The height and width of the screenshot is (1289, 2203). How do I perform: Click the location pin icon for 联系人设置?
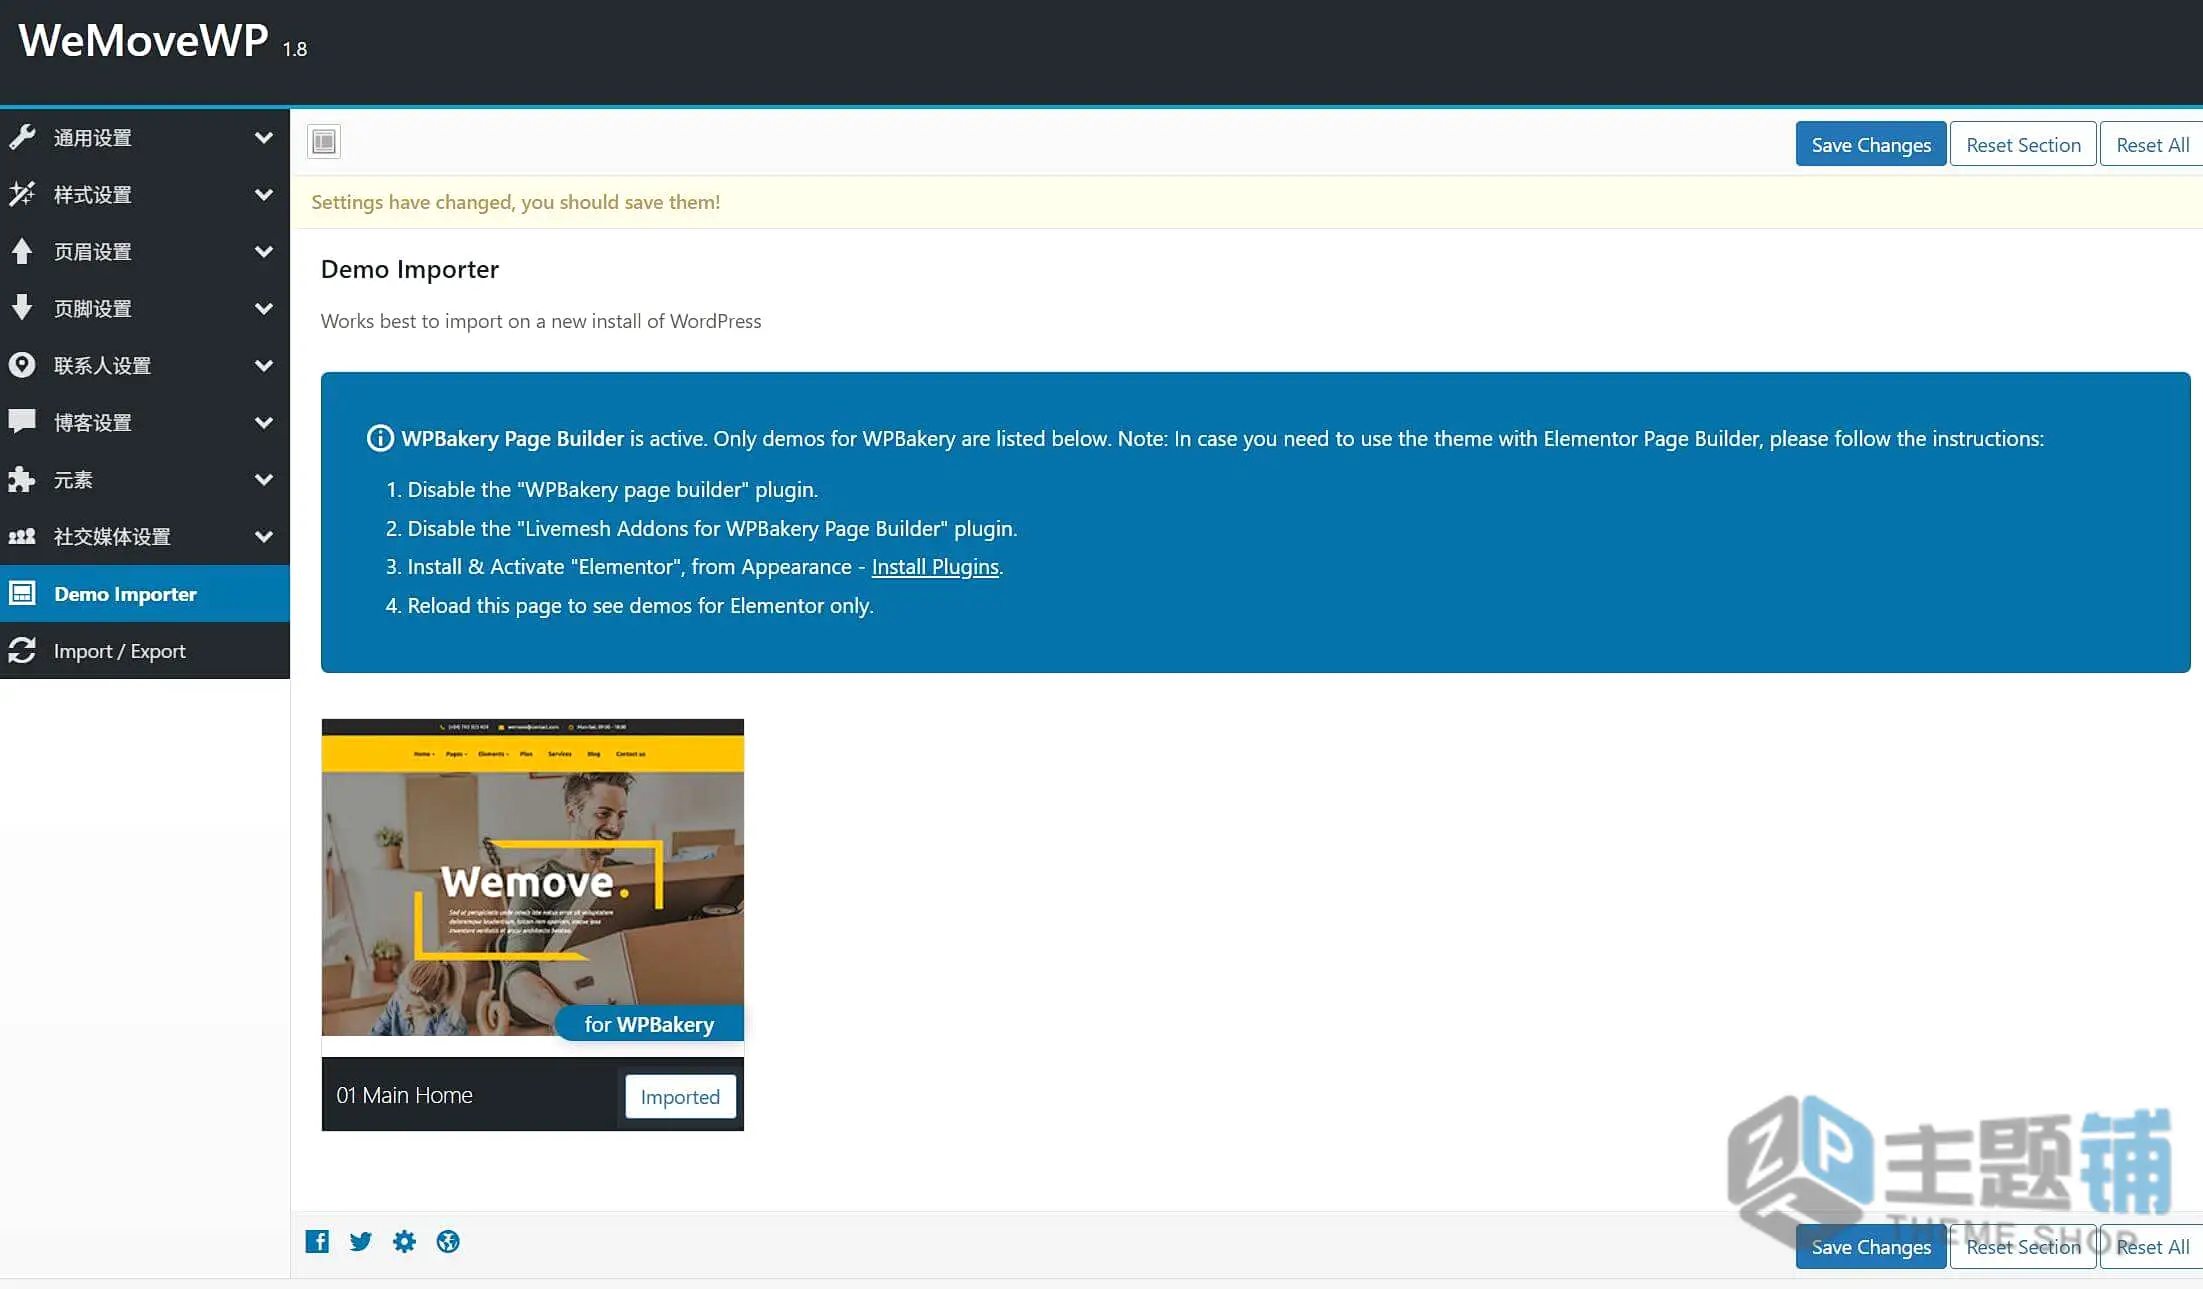click(22, 365)
